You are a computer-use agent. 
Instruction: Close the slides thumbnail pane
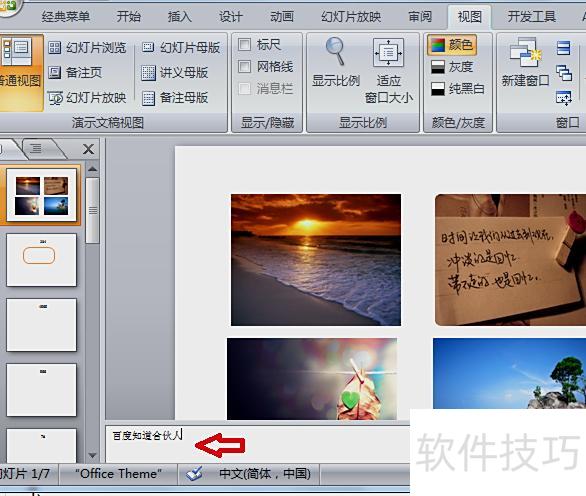click(x=89, y=149)
